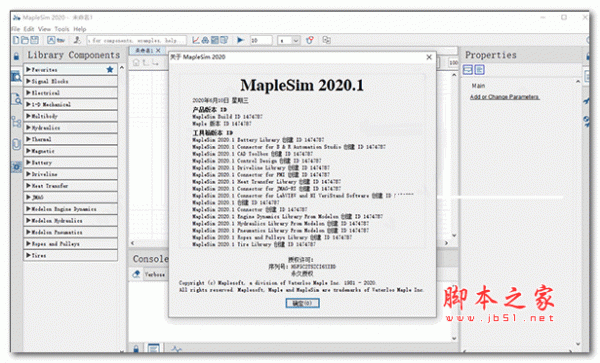Open the analysis apps grid icon
This screenshot has height=363, width=600.
tap(215, 40)
